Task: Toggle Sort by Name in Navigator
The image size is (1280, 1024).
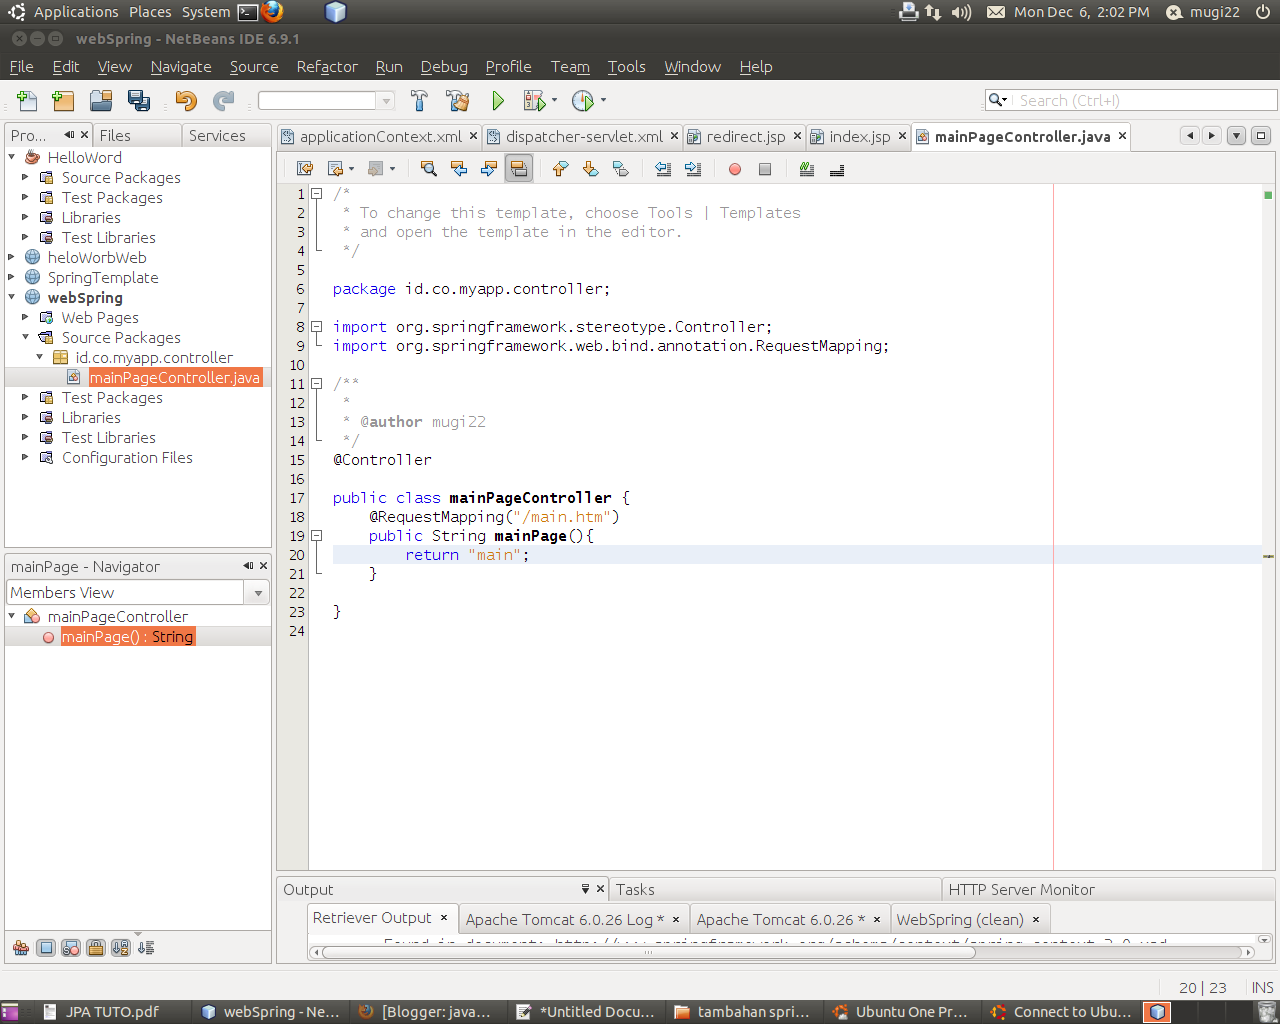Action: coord(121,948)
